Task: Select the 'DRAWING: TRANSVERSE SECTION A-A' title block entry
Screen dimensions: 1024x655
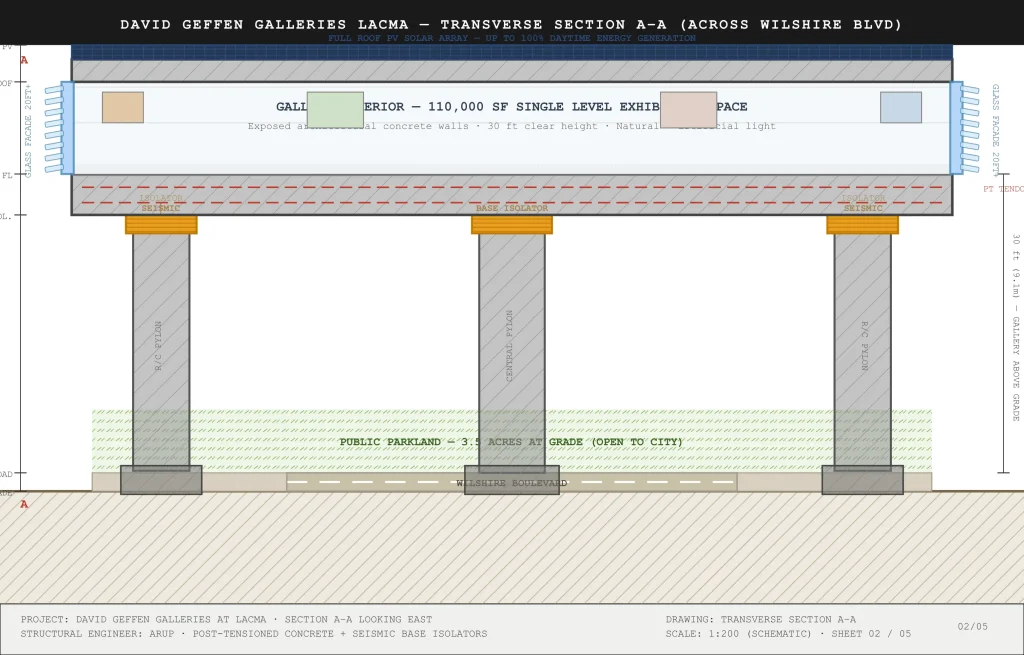Action: (761, 619)
